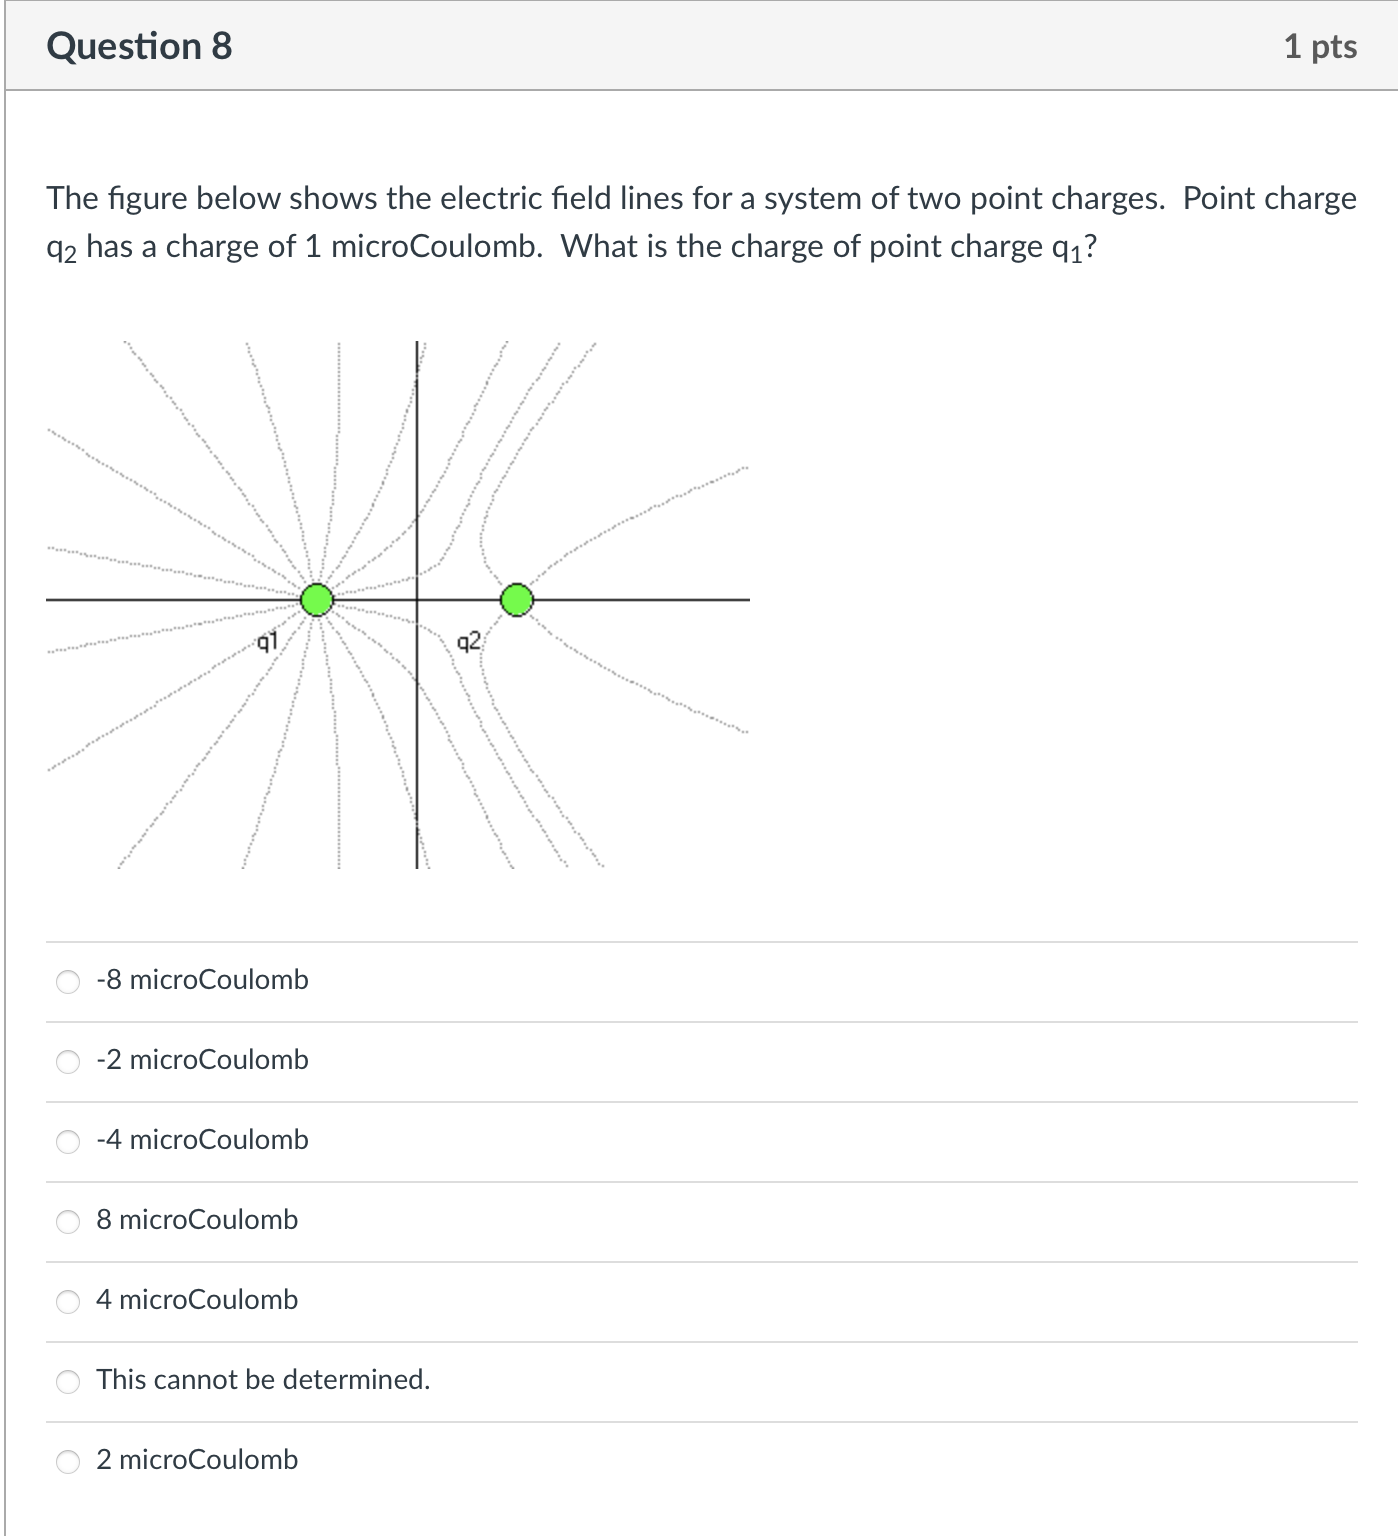Click the q1 text label in the figure
1398x1536 pixels.
click(266, 641)
